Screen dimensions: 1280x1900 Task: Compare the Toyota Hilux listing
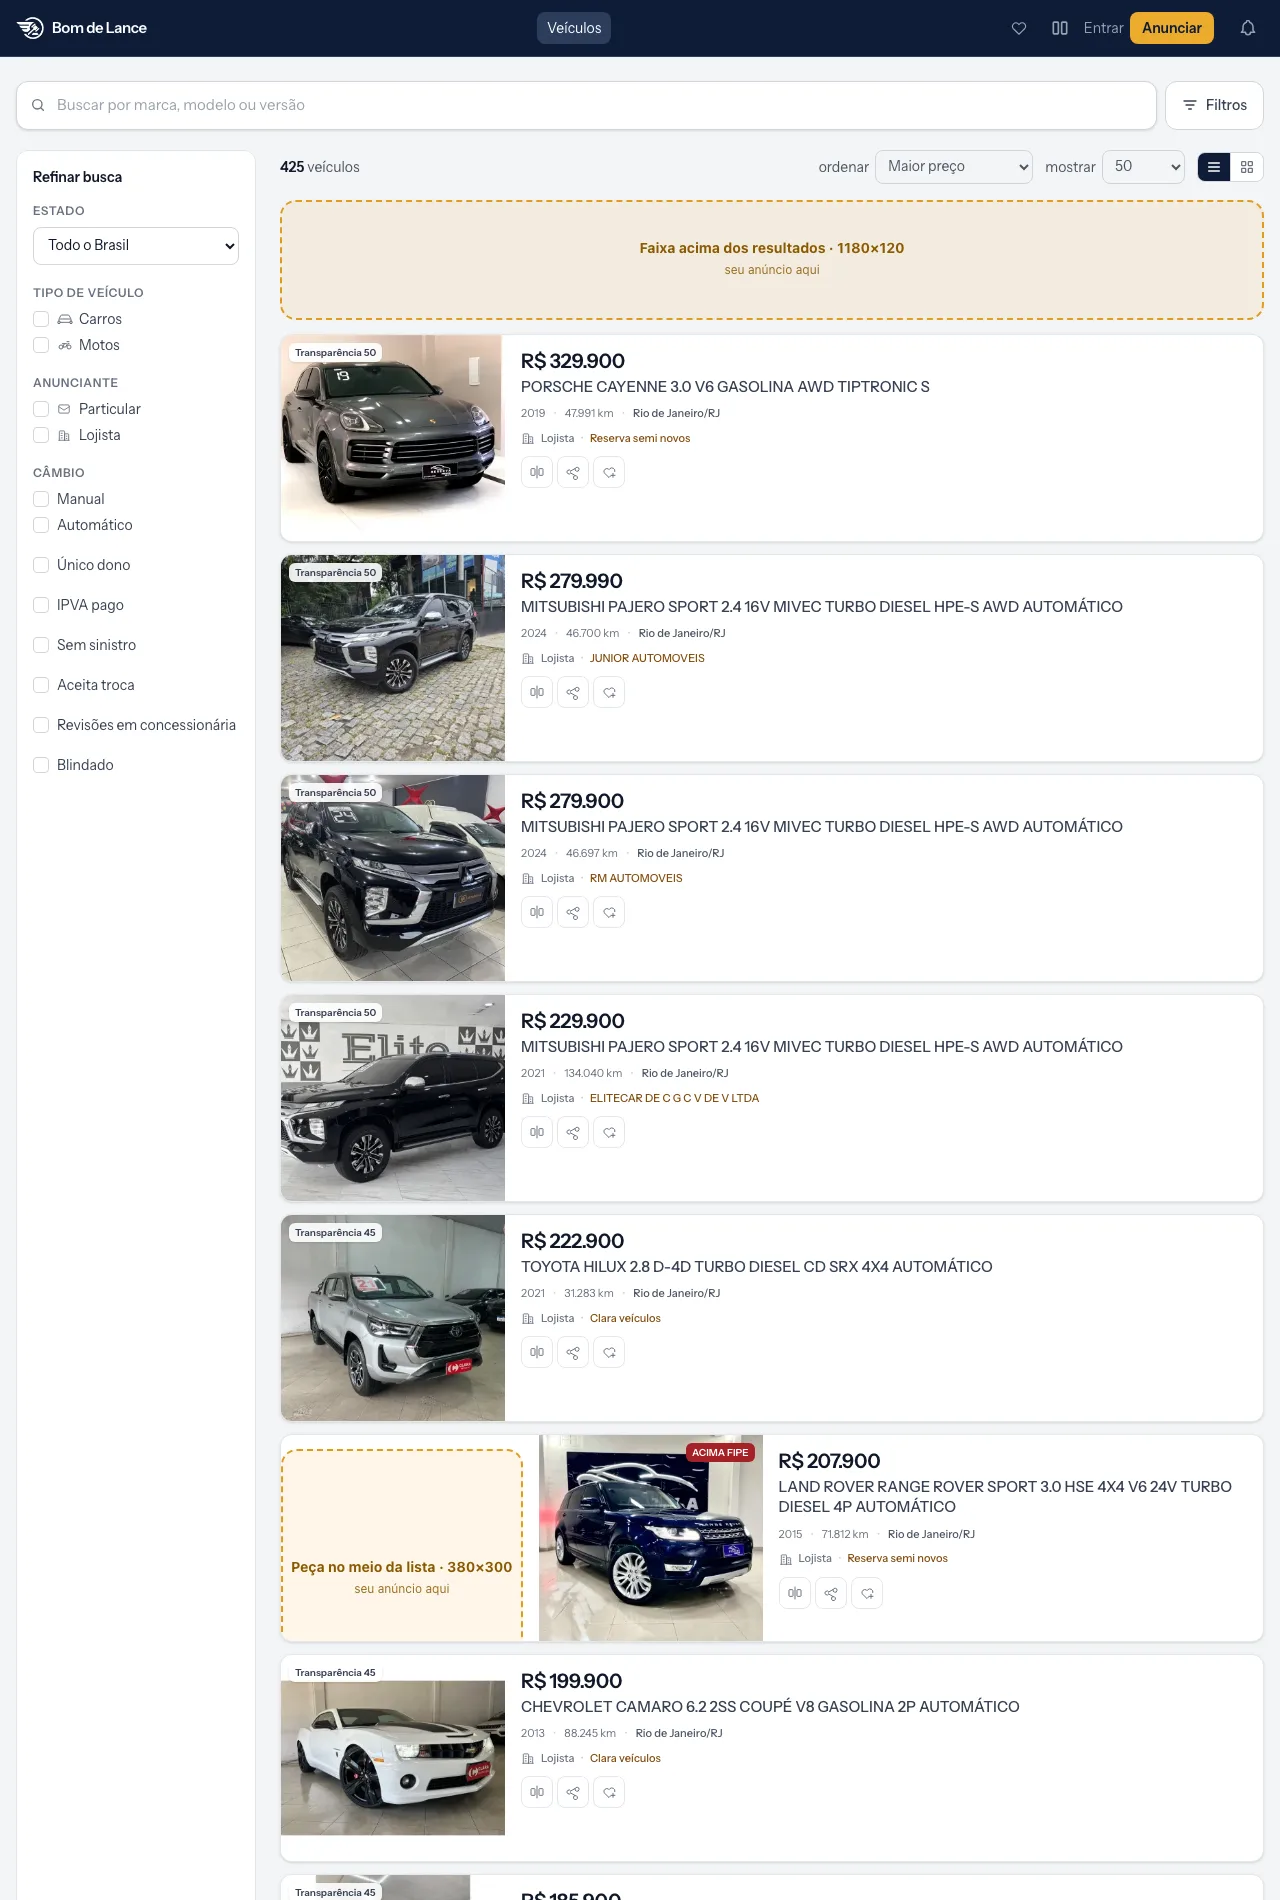click(x=537, y=1352)
